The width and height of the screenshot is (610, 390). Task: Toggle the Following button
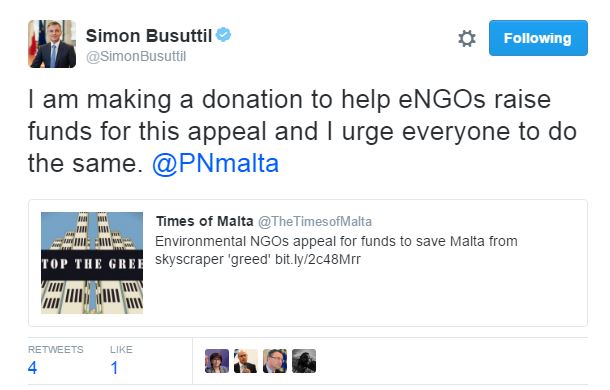click(x=538, y=38)
